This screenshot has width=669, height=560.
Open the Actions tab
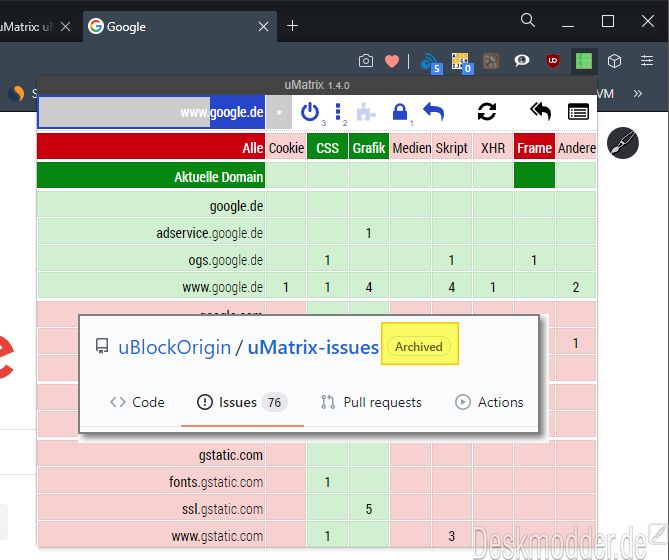point(489,402)
